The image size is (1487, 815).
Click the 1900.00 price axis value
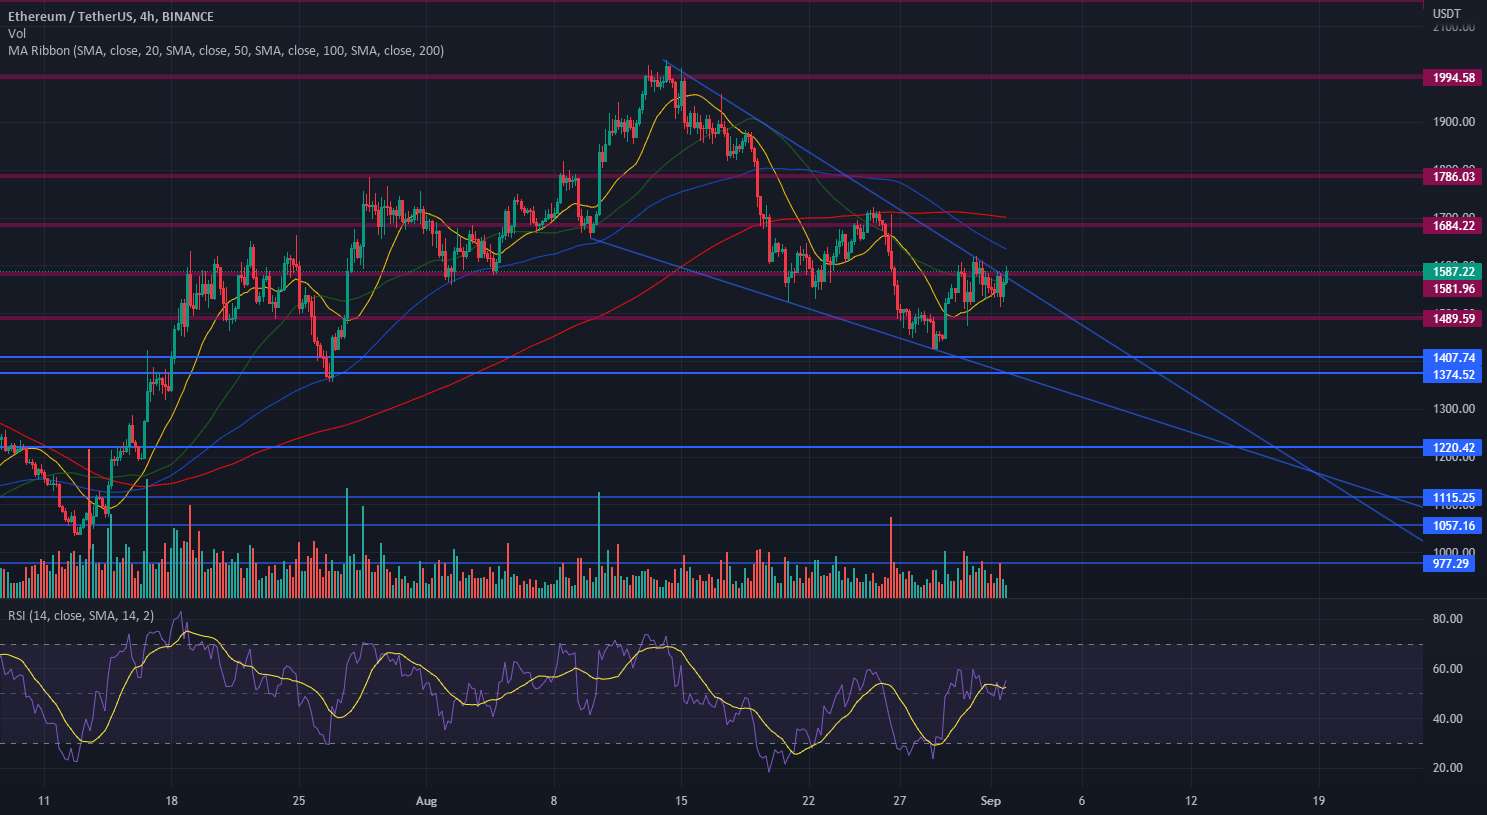click(x=1453, y=122)
